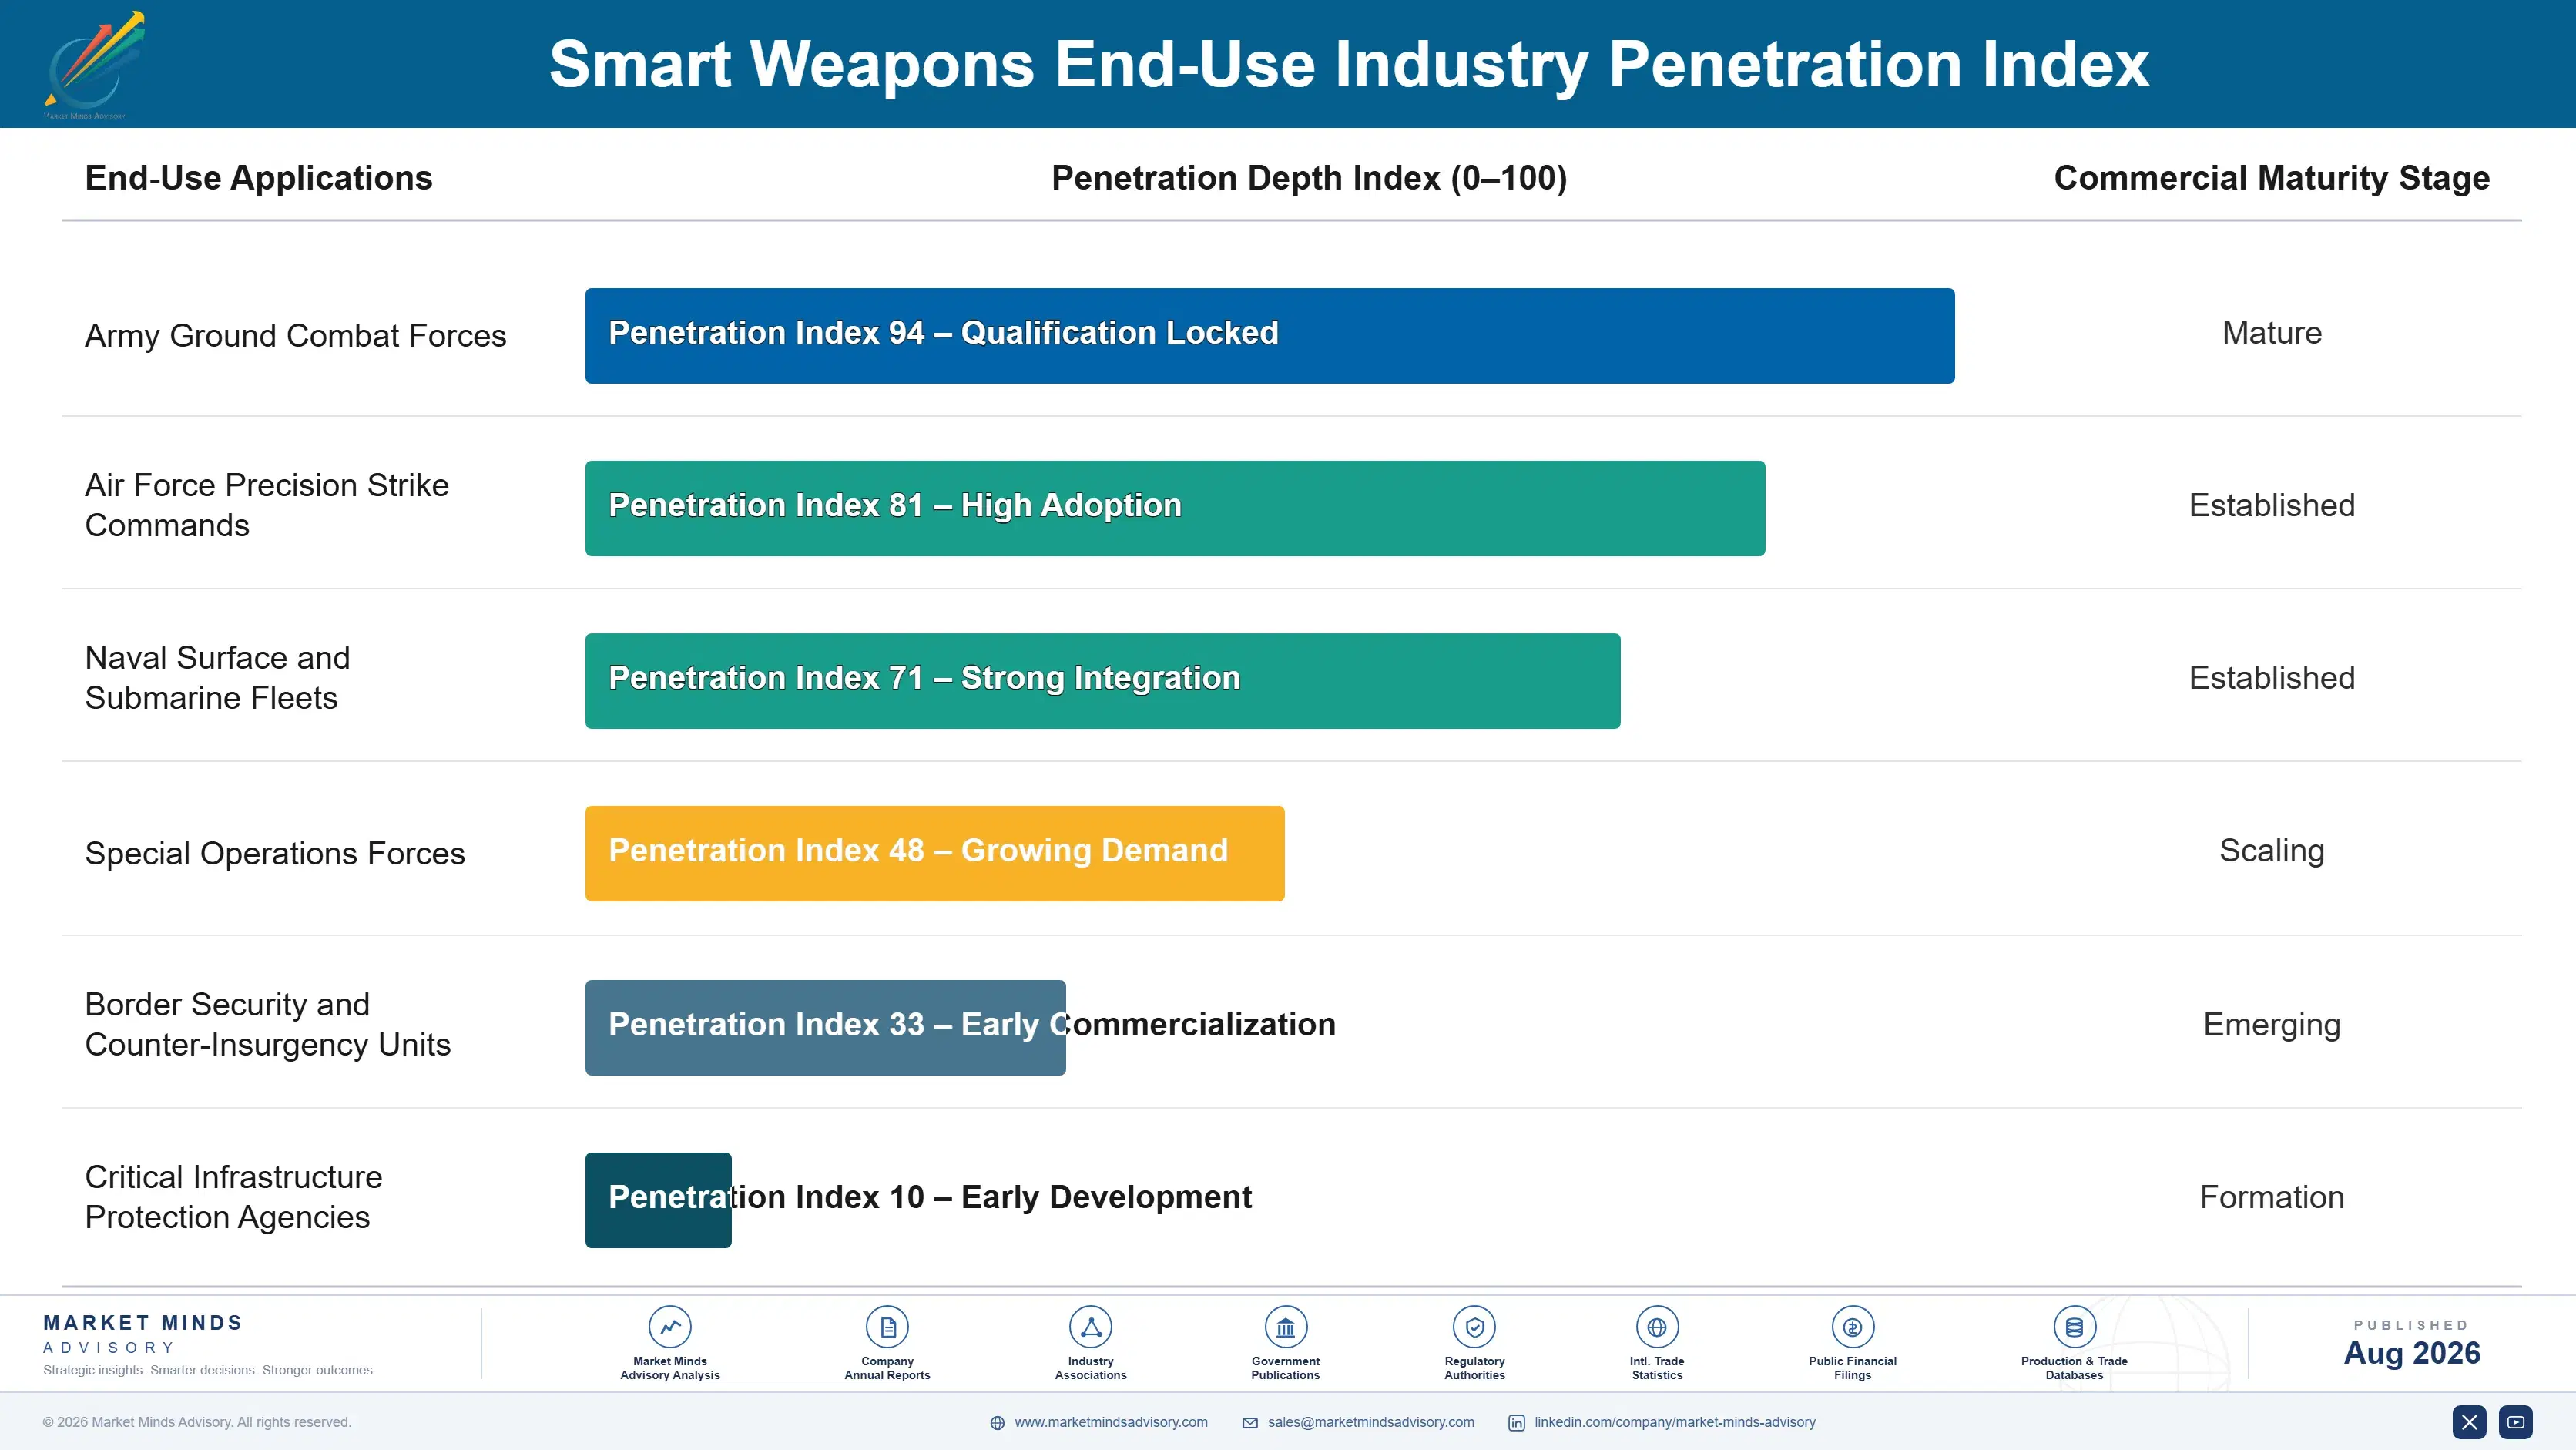Click Border Security and Counter-Insurgency Units label
The width and height of the screenshot is (2576, 1450).
pos(268,1024)
